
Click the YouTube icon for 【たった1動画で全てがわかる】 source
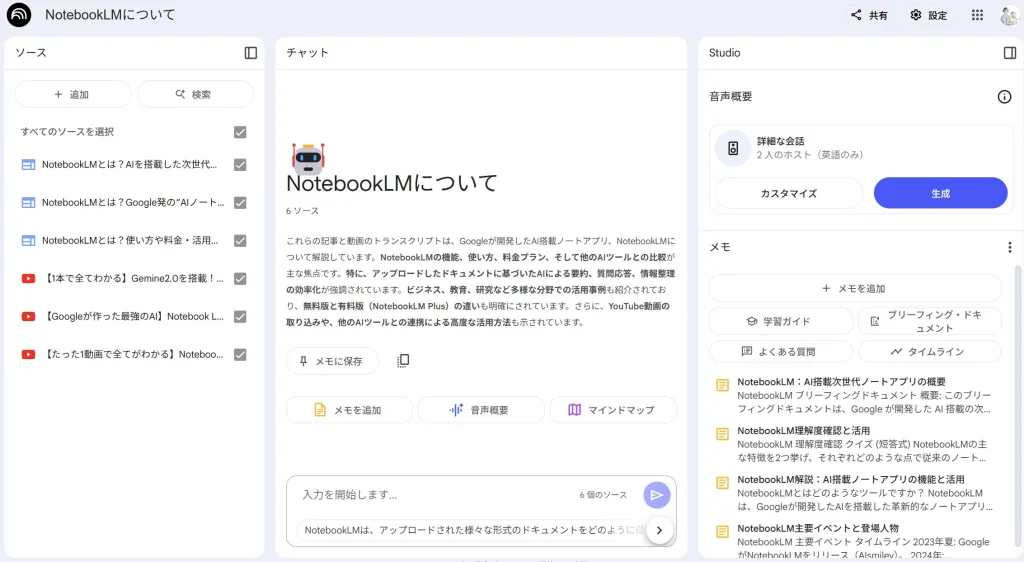[28, 354]
